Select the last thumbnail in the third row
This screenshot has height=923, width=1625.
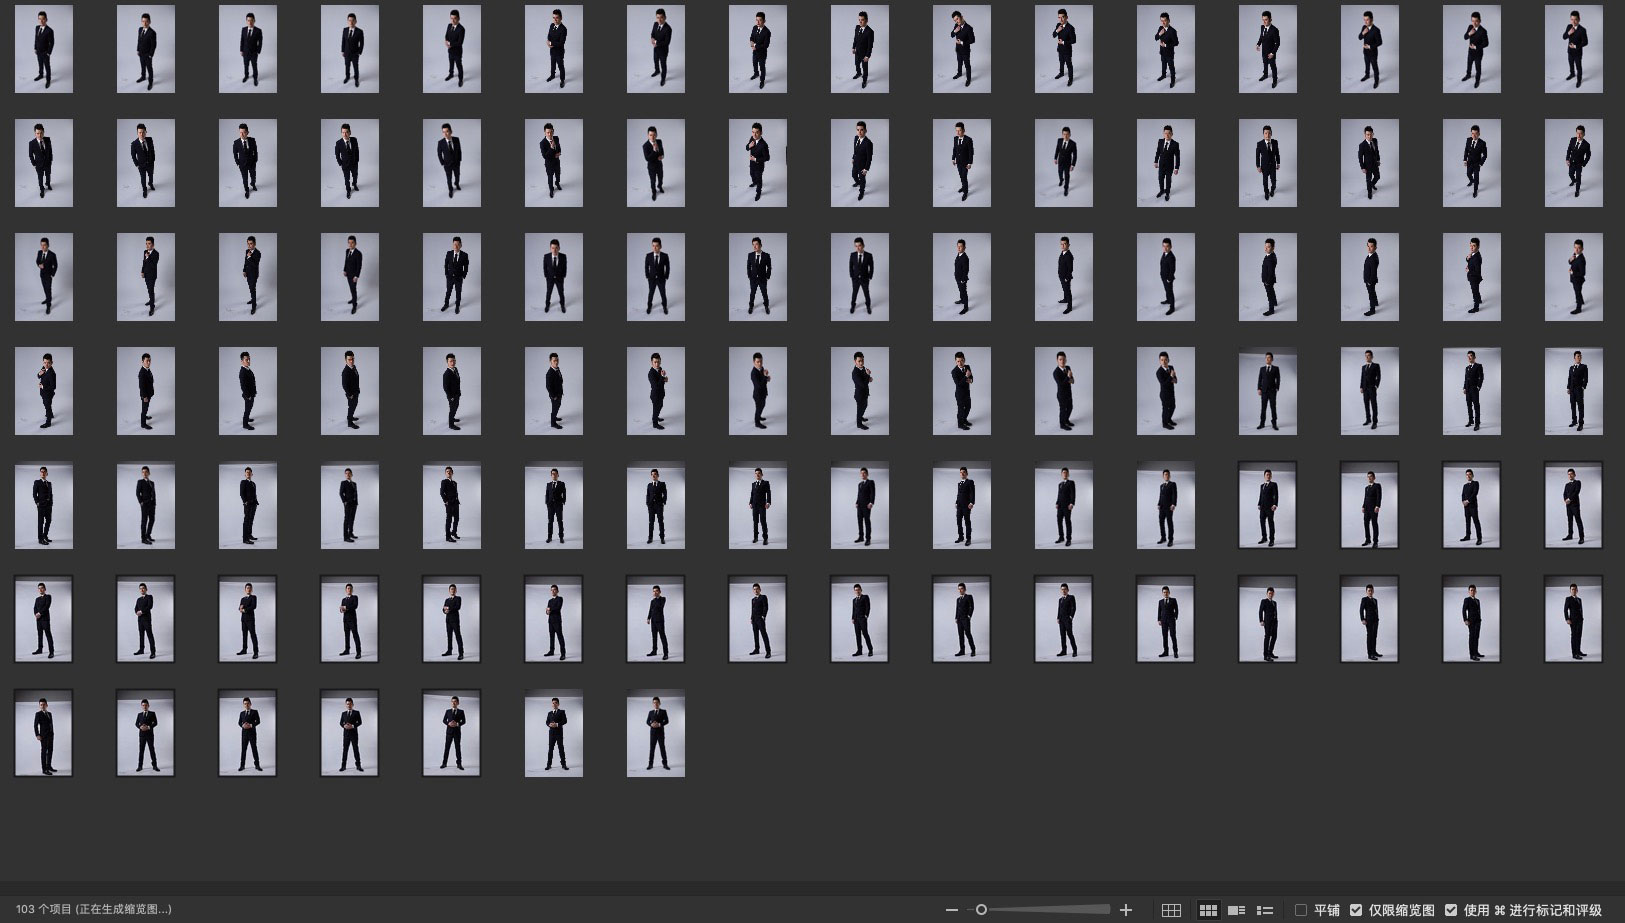(x=1573, y=277)
